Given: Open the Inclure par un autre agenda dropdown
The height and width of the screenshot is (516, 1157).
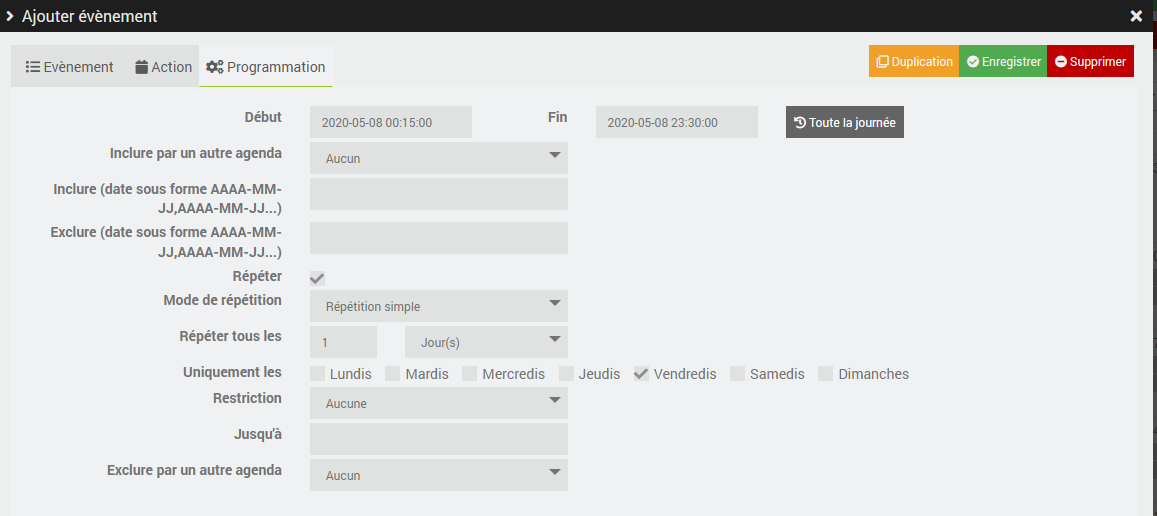Looking at the screenshot, I should pyautogui.click(x=439, y=158).
